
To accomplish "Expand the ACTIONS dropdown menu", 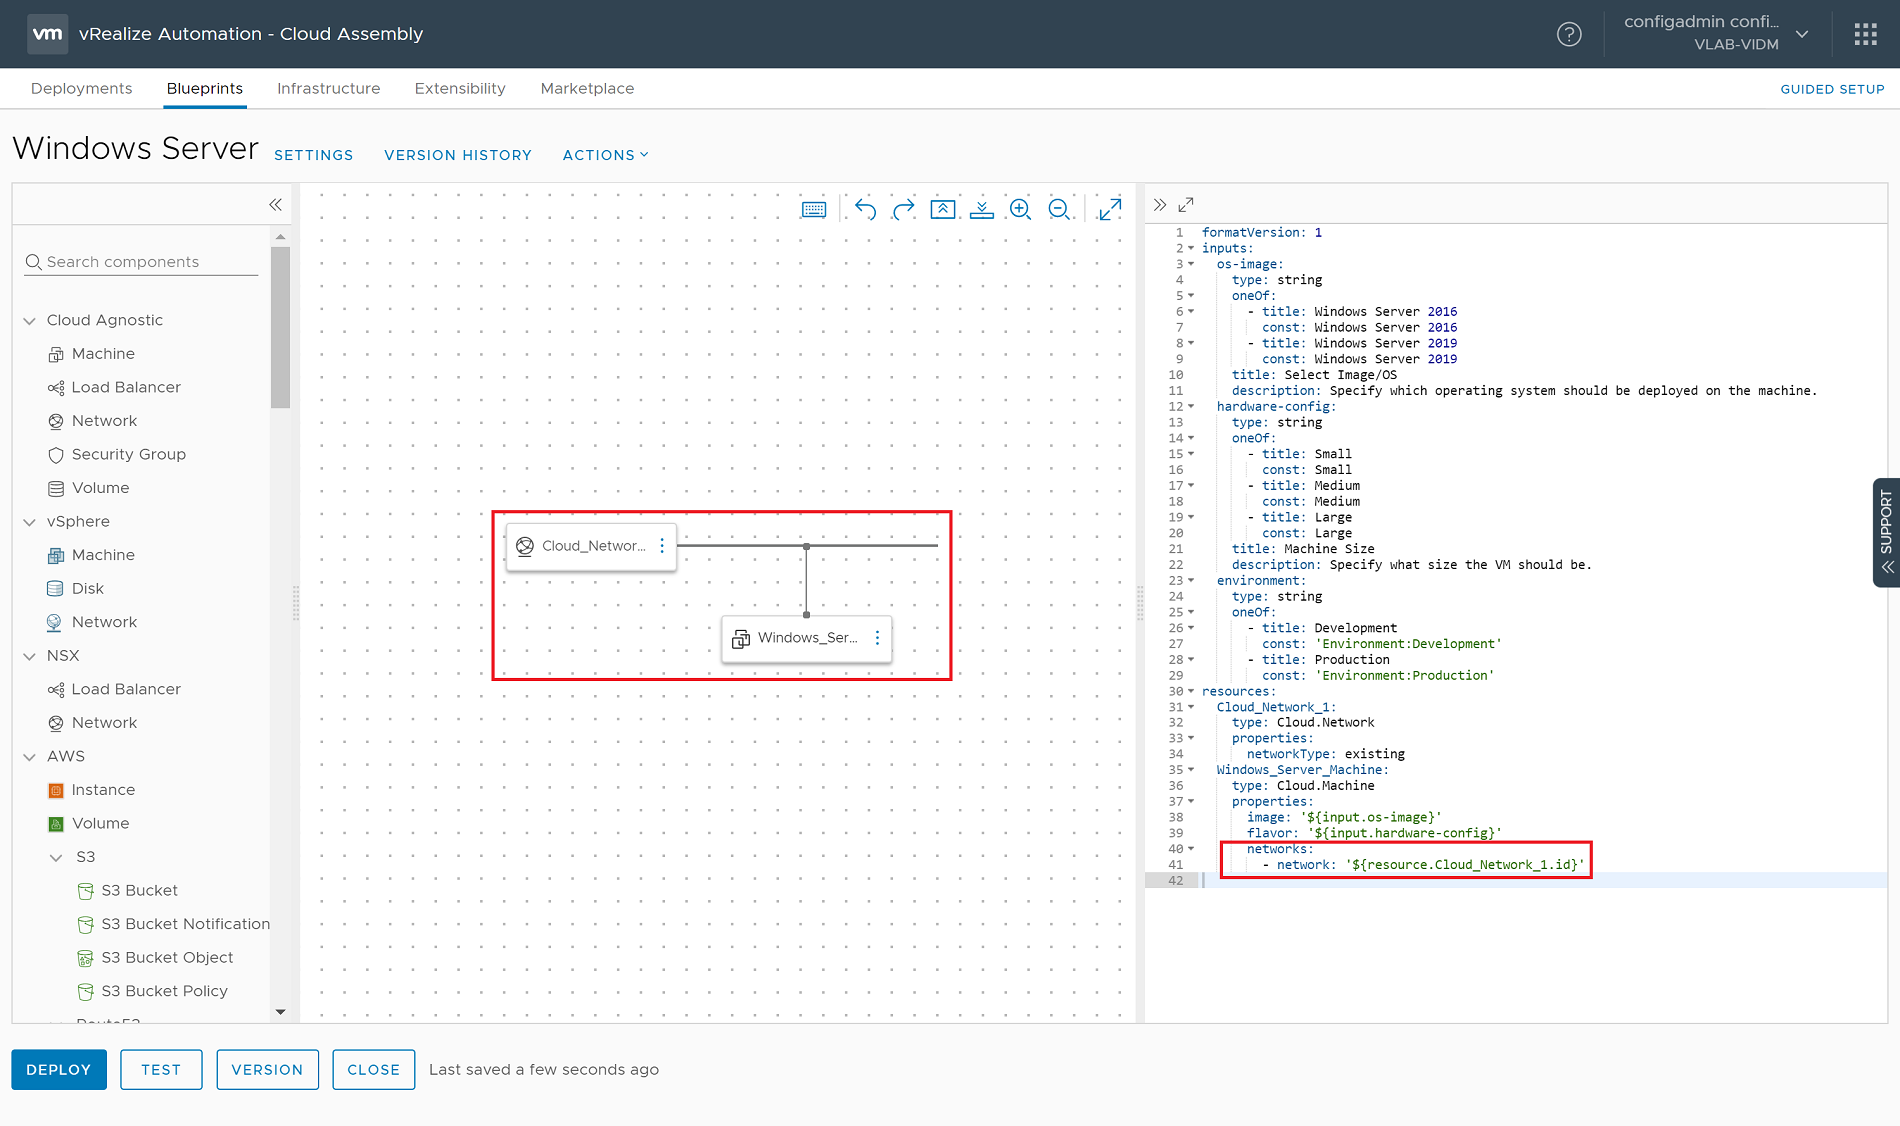I will point(604,155).
